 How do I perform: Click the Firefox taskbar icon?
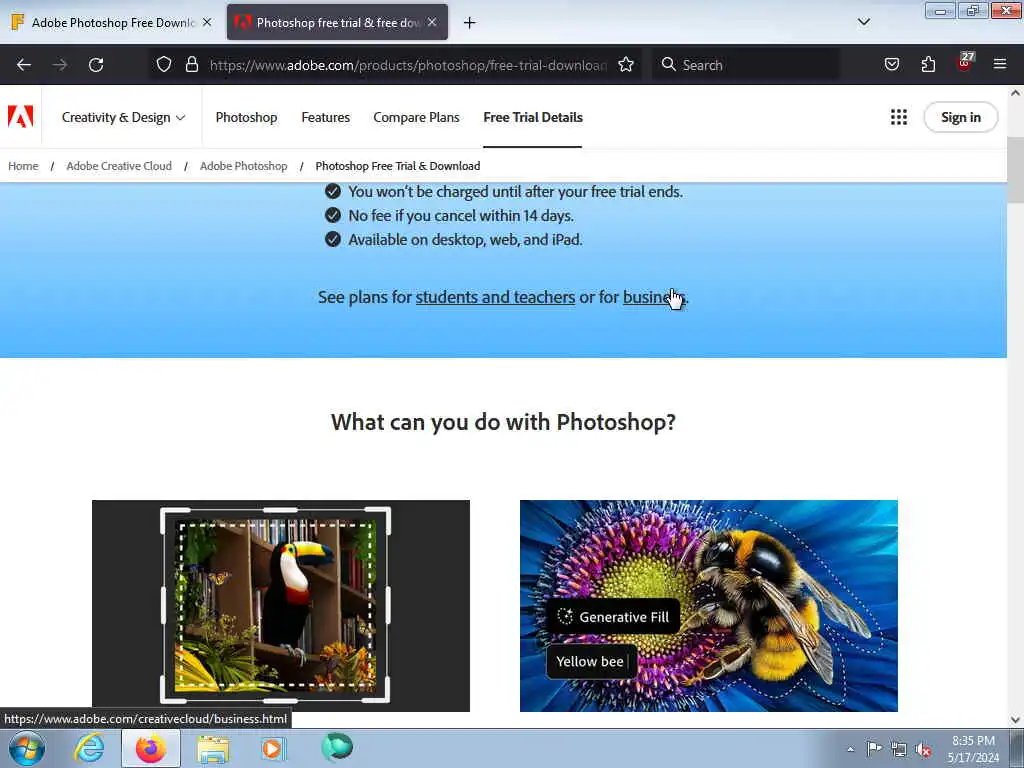[x=150, y=748]
